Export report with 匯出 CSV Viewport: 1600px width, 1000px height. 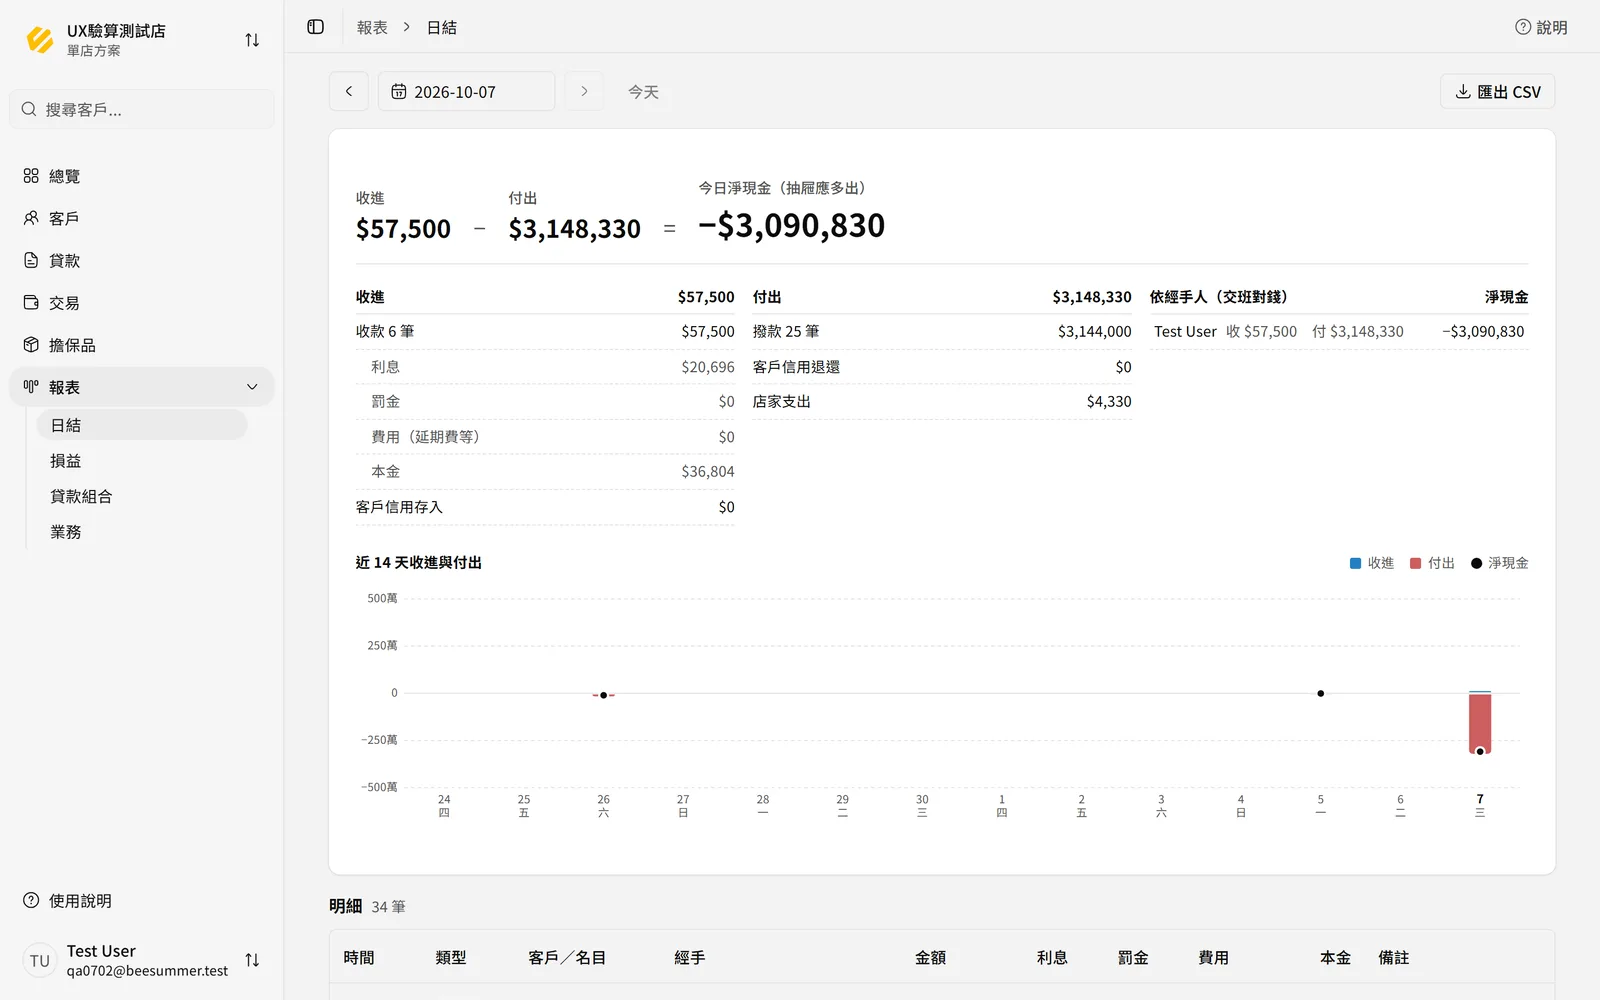(1497, 91)
